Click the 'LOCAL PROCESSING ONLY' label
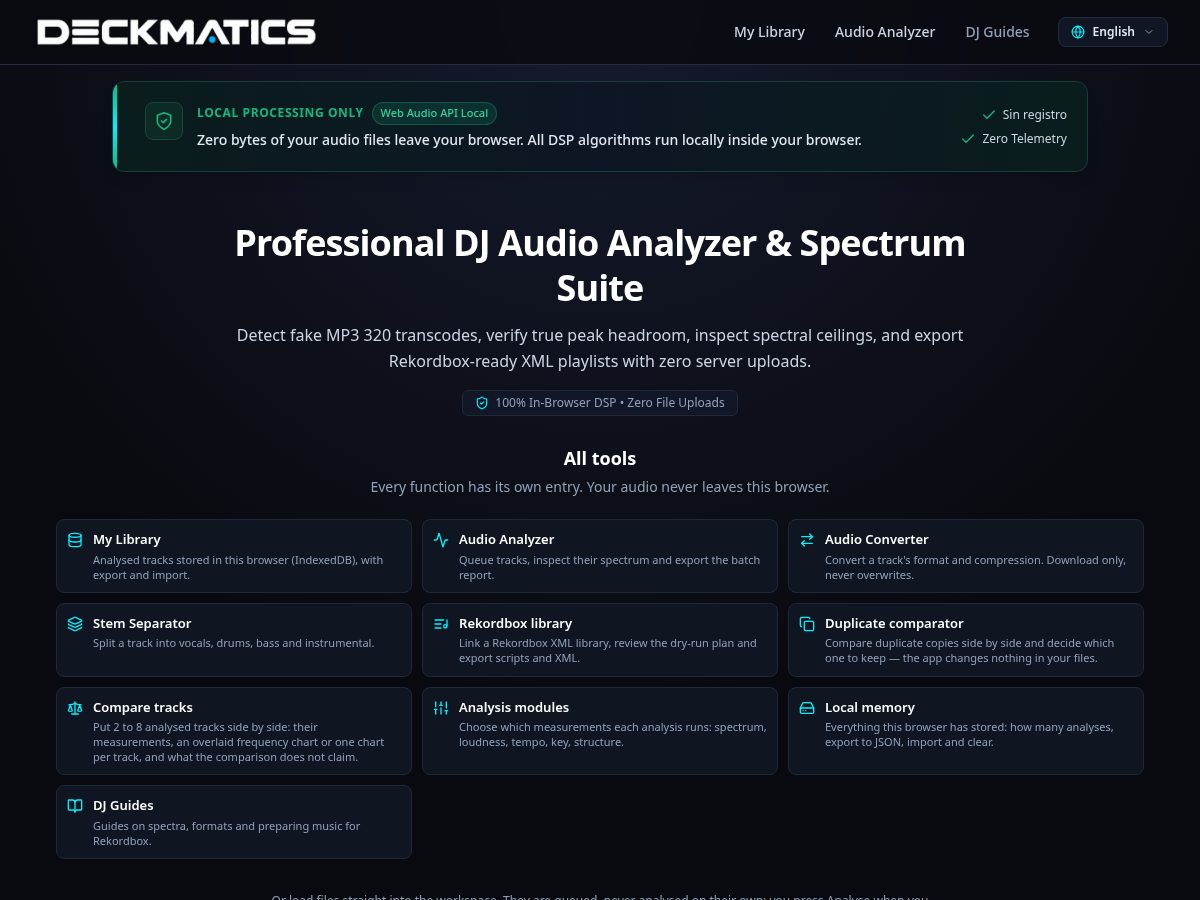Viewport: 1200px width, 900px height. pos(280,113)
